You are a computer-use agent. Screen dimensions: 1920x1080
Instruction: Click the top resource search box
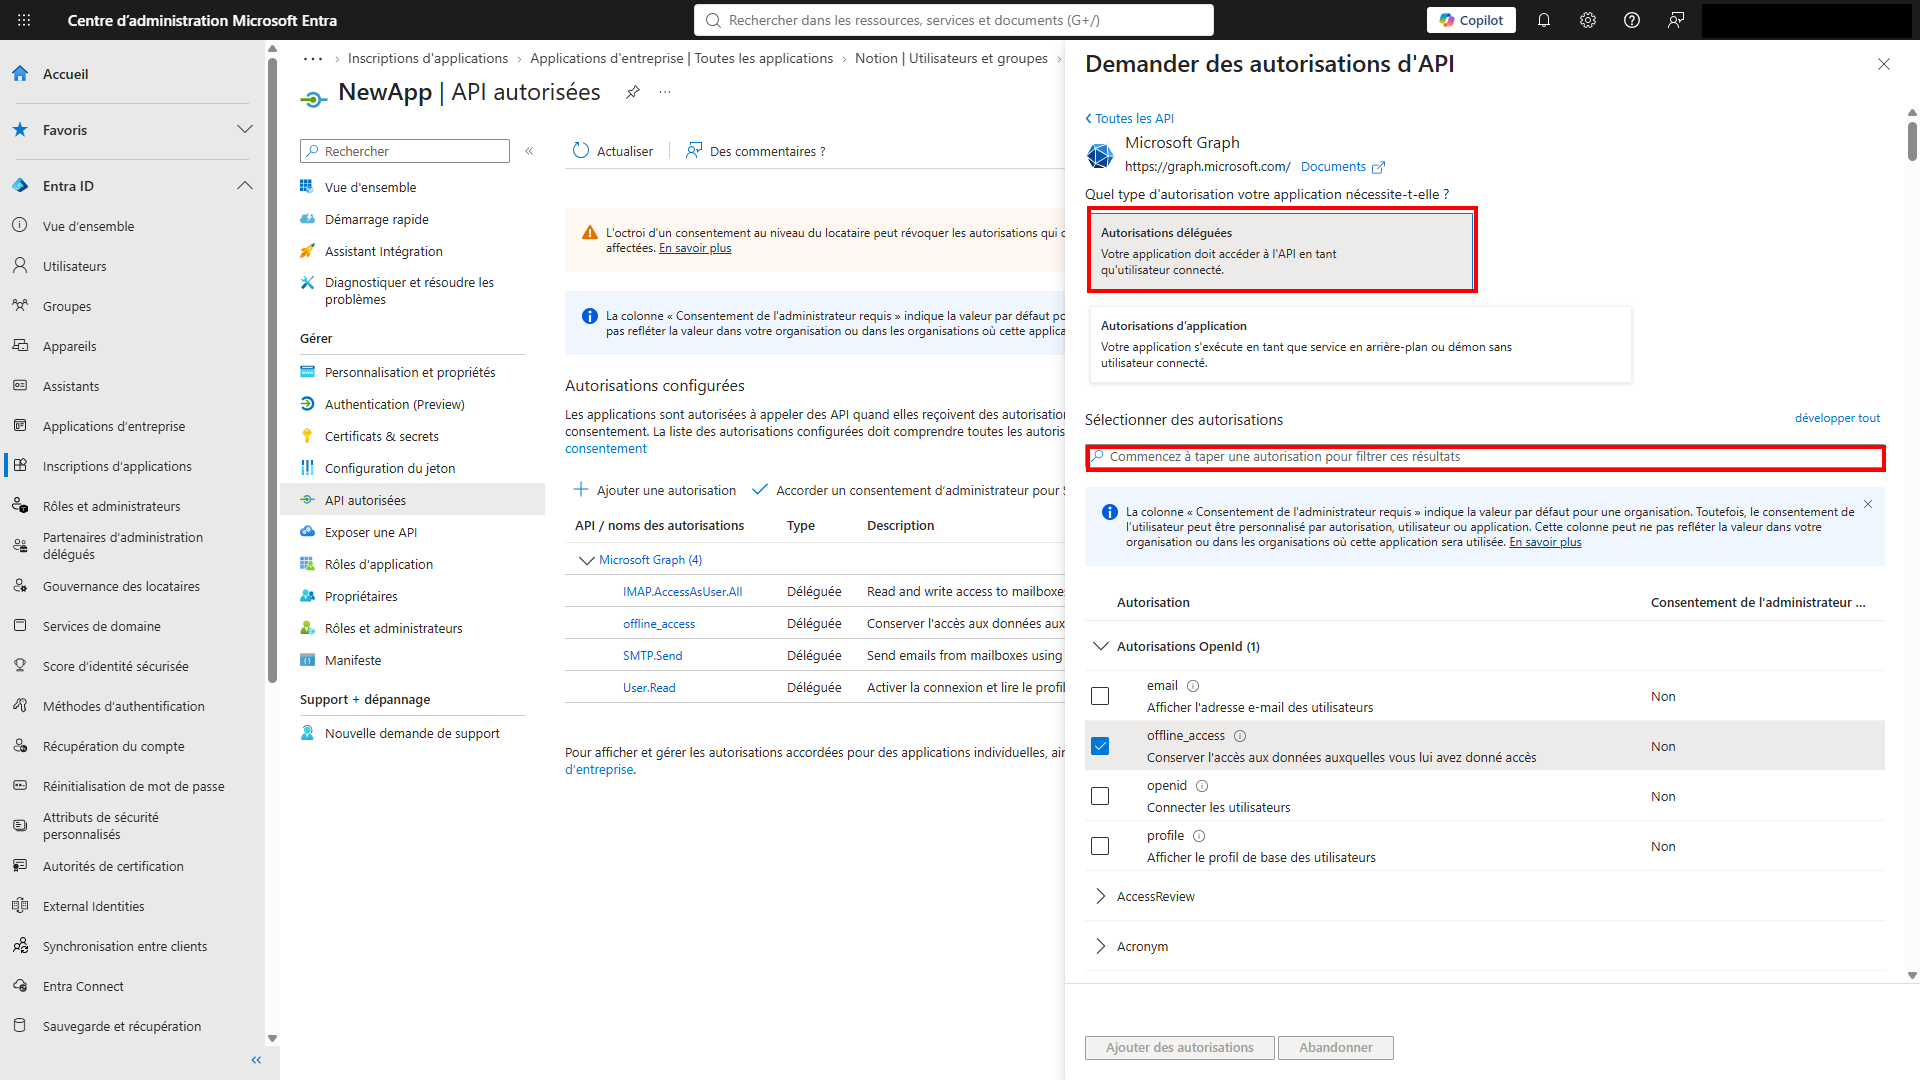tap(954, 20)
